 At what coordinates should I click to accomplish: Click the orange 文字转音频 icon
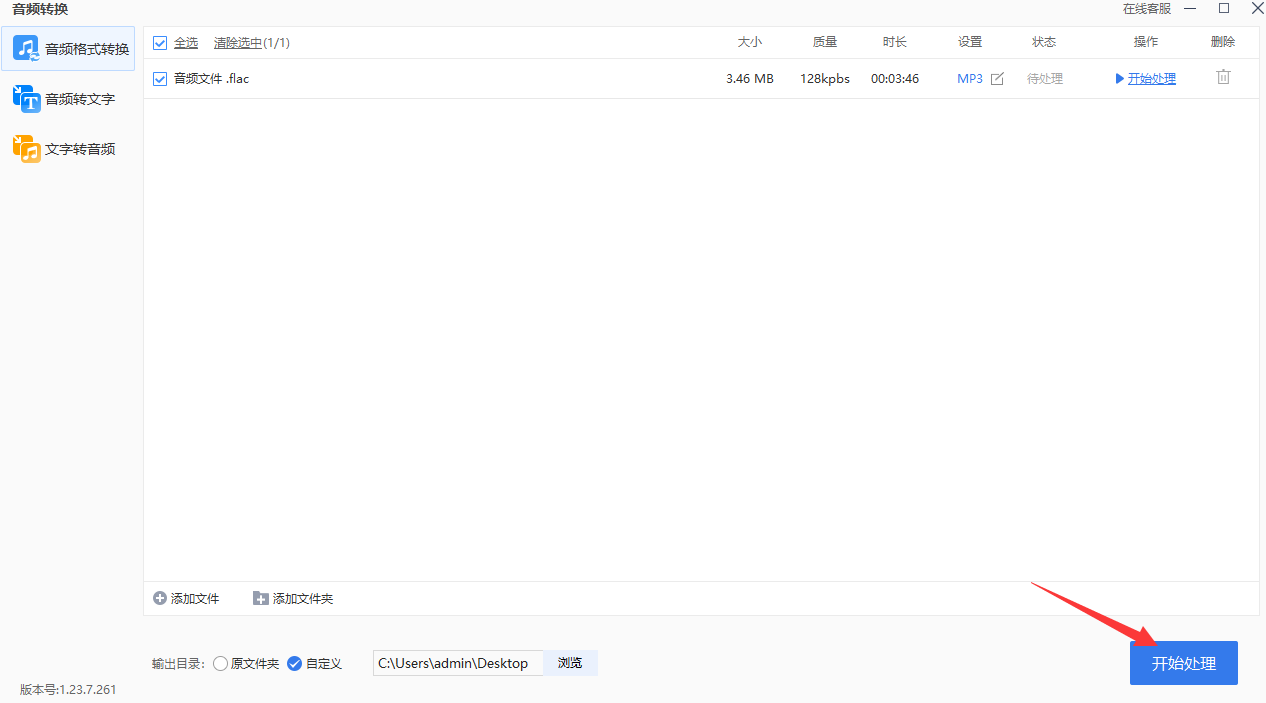pyautogui.click(x=26, y=148)
